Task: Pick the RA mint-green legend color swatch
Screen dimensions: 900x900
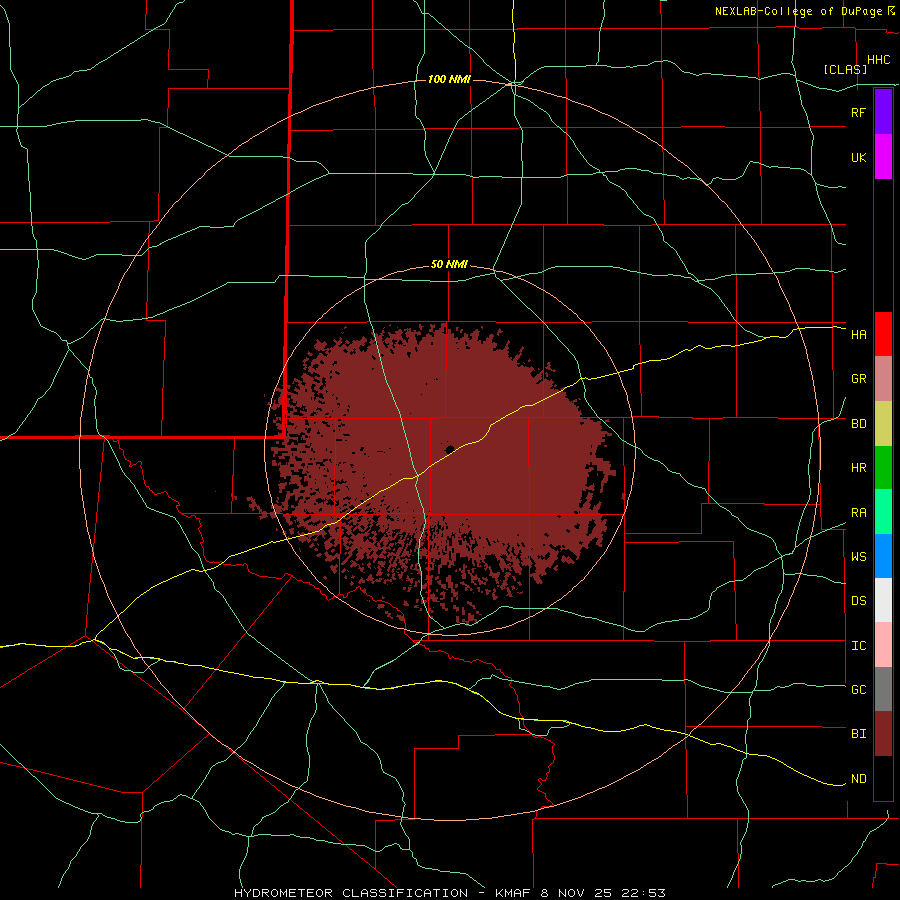Action: coord(883,512)
